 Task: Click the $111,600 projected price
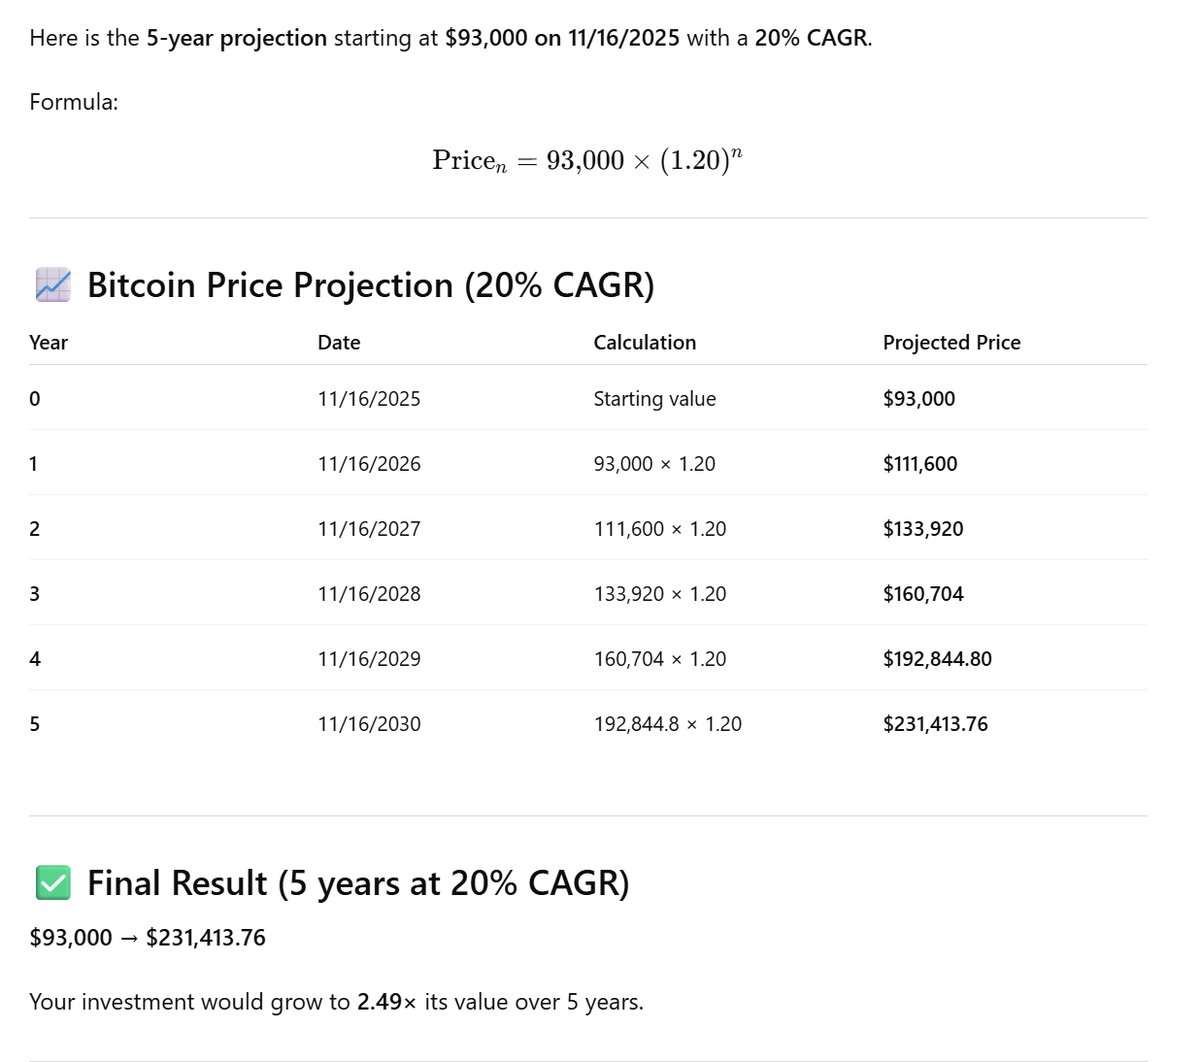click(x=920, y=464)
